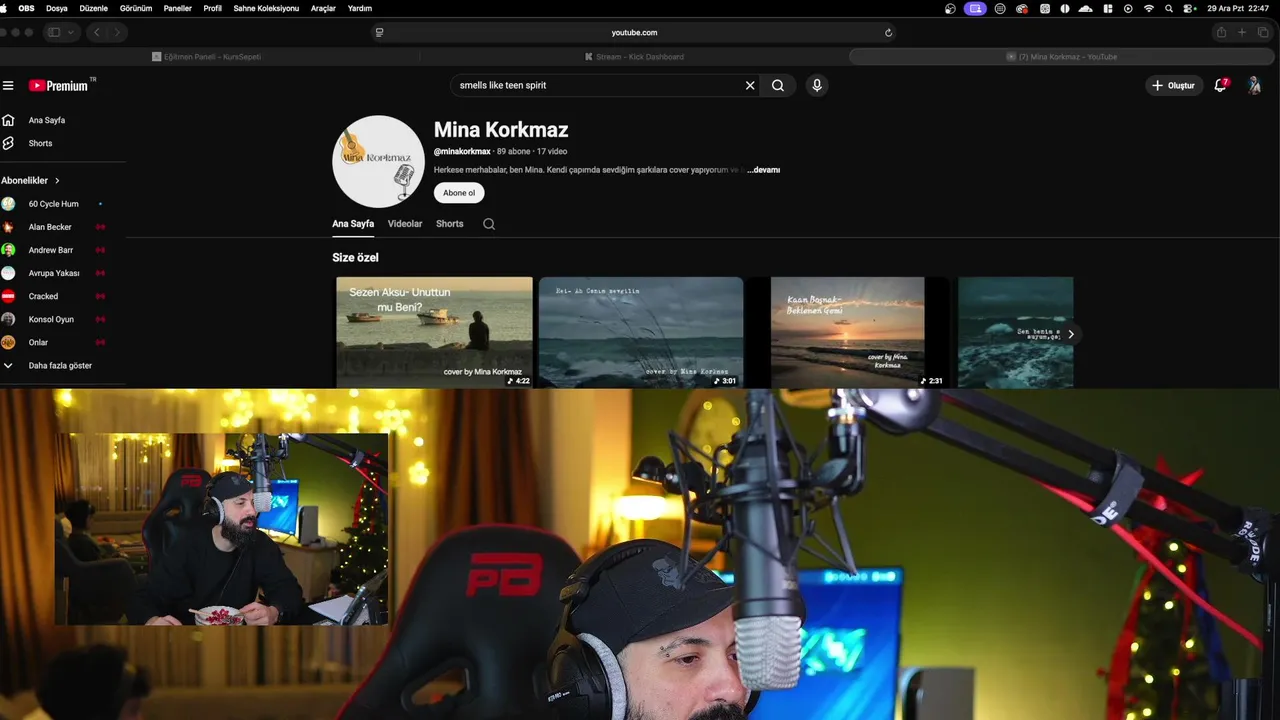Viewport: 1280px width, 720px height.
Task: Open the Profil menu
Action: pyautogui.click(x=213, y=8)
